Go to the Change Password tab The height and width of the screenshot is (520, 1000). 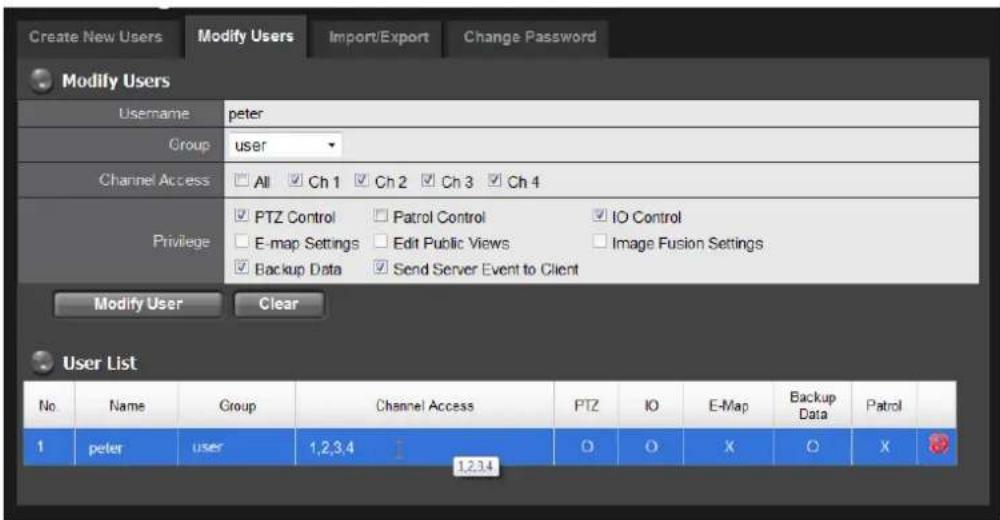coord(529,37)
